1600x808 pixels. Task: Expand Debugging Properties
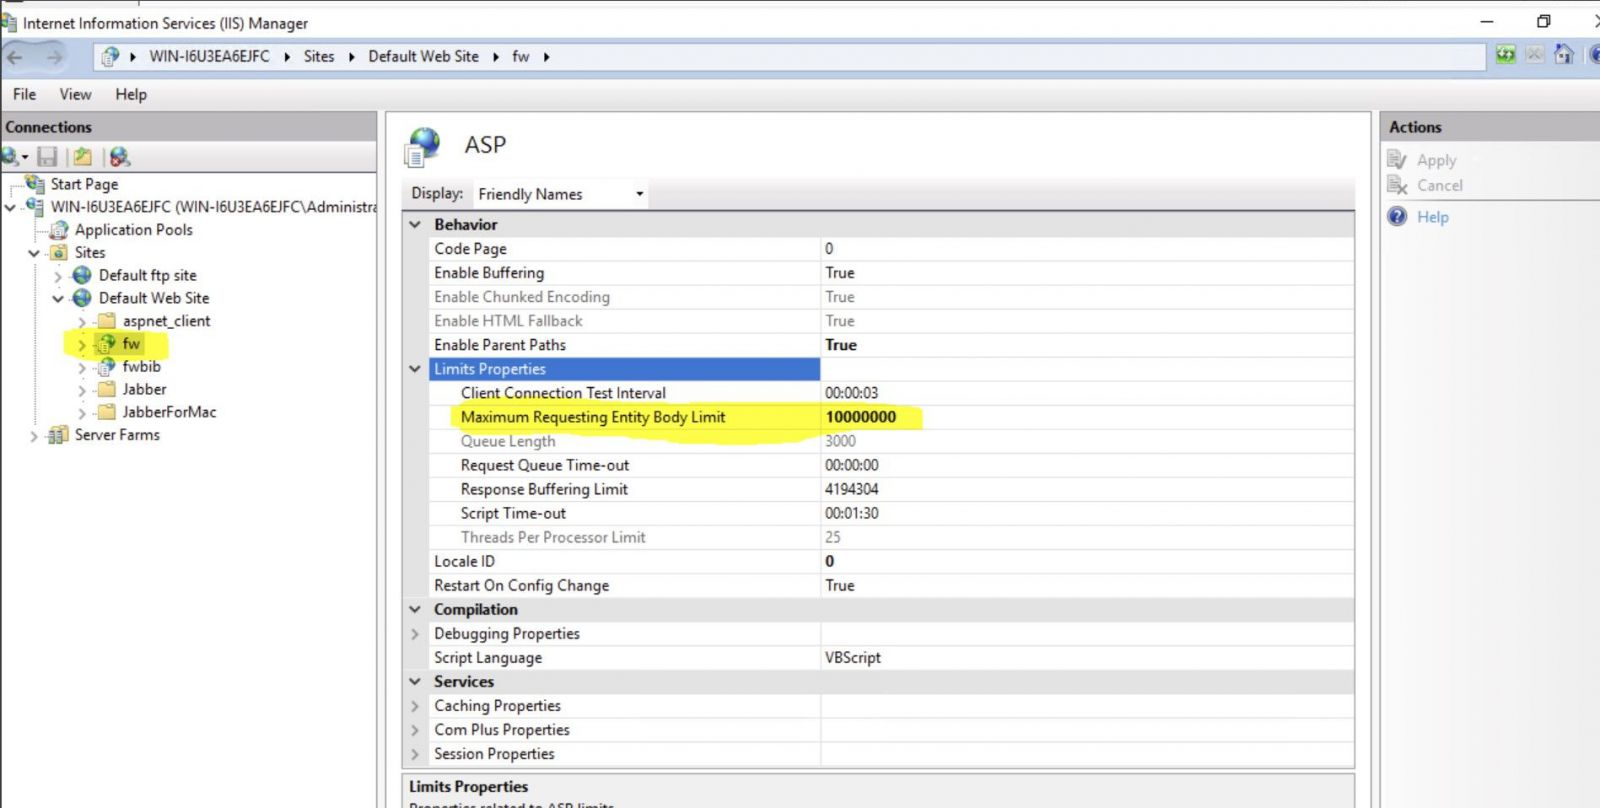[x=415, y=634]
